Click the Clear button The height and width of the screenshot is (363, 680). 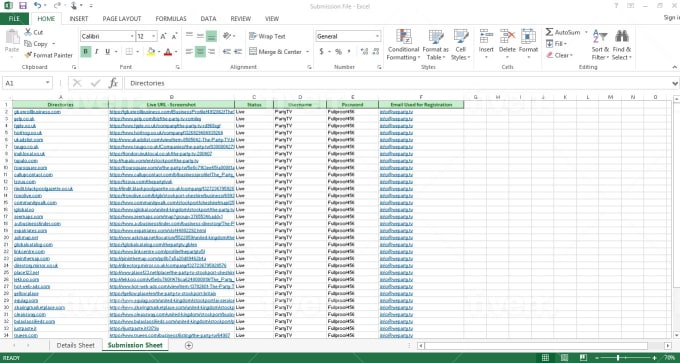coord(559,55)
